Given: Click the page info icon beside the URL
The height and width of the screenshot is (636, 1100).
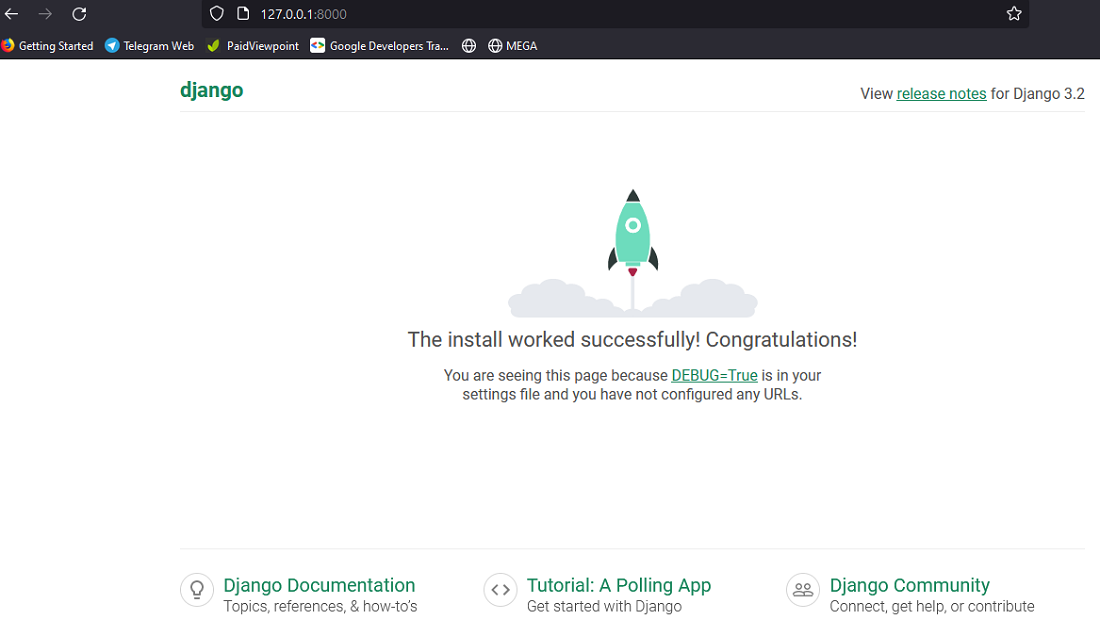Looking at the screenshot, I should [243, 13].
